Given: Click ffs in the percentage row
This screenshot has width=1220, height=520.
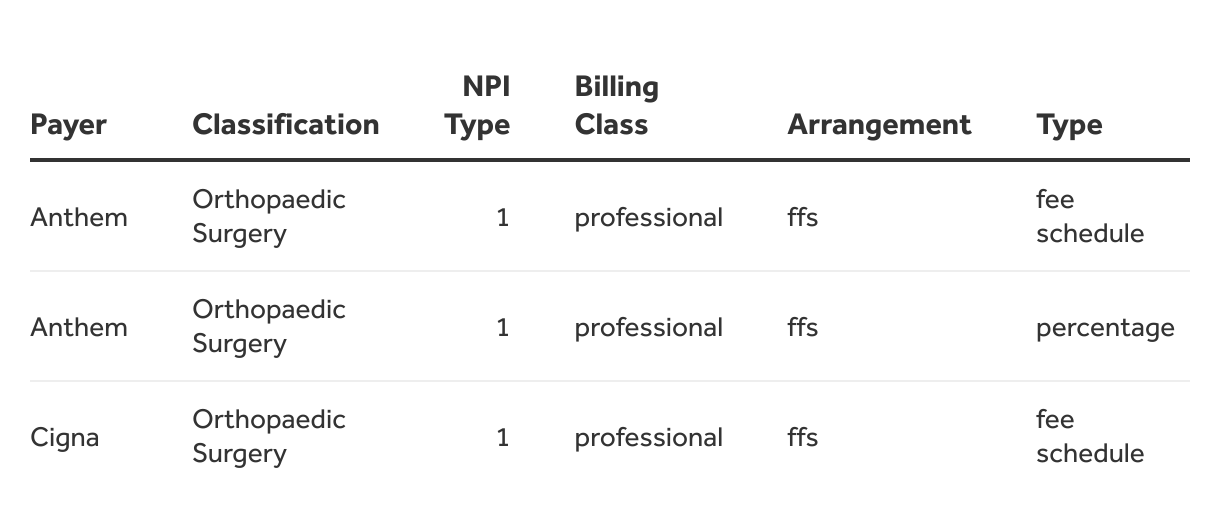Looking at the screenshot, I should pyautogui.click(x=803, y=327).
